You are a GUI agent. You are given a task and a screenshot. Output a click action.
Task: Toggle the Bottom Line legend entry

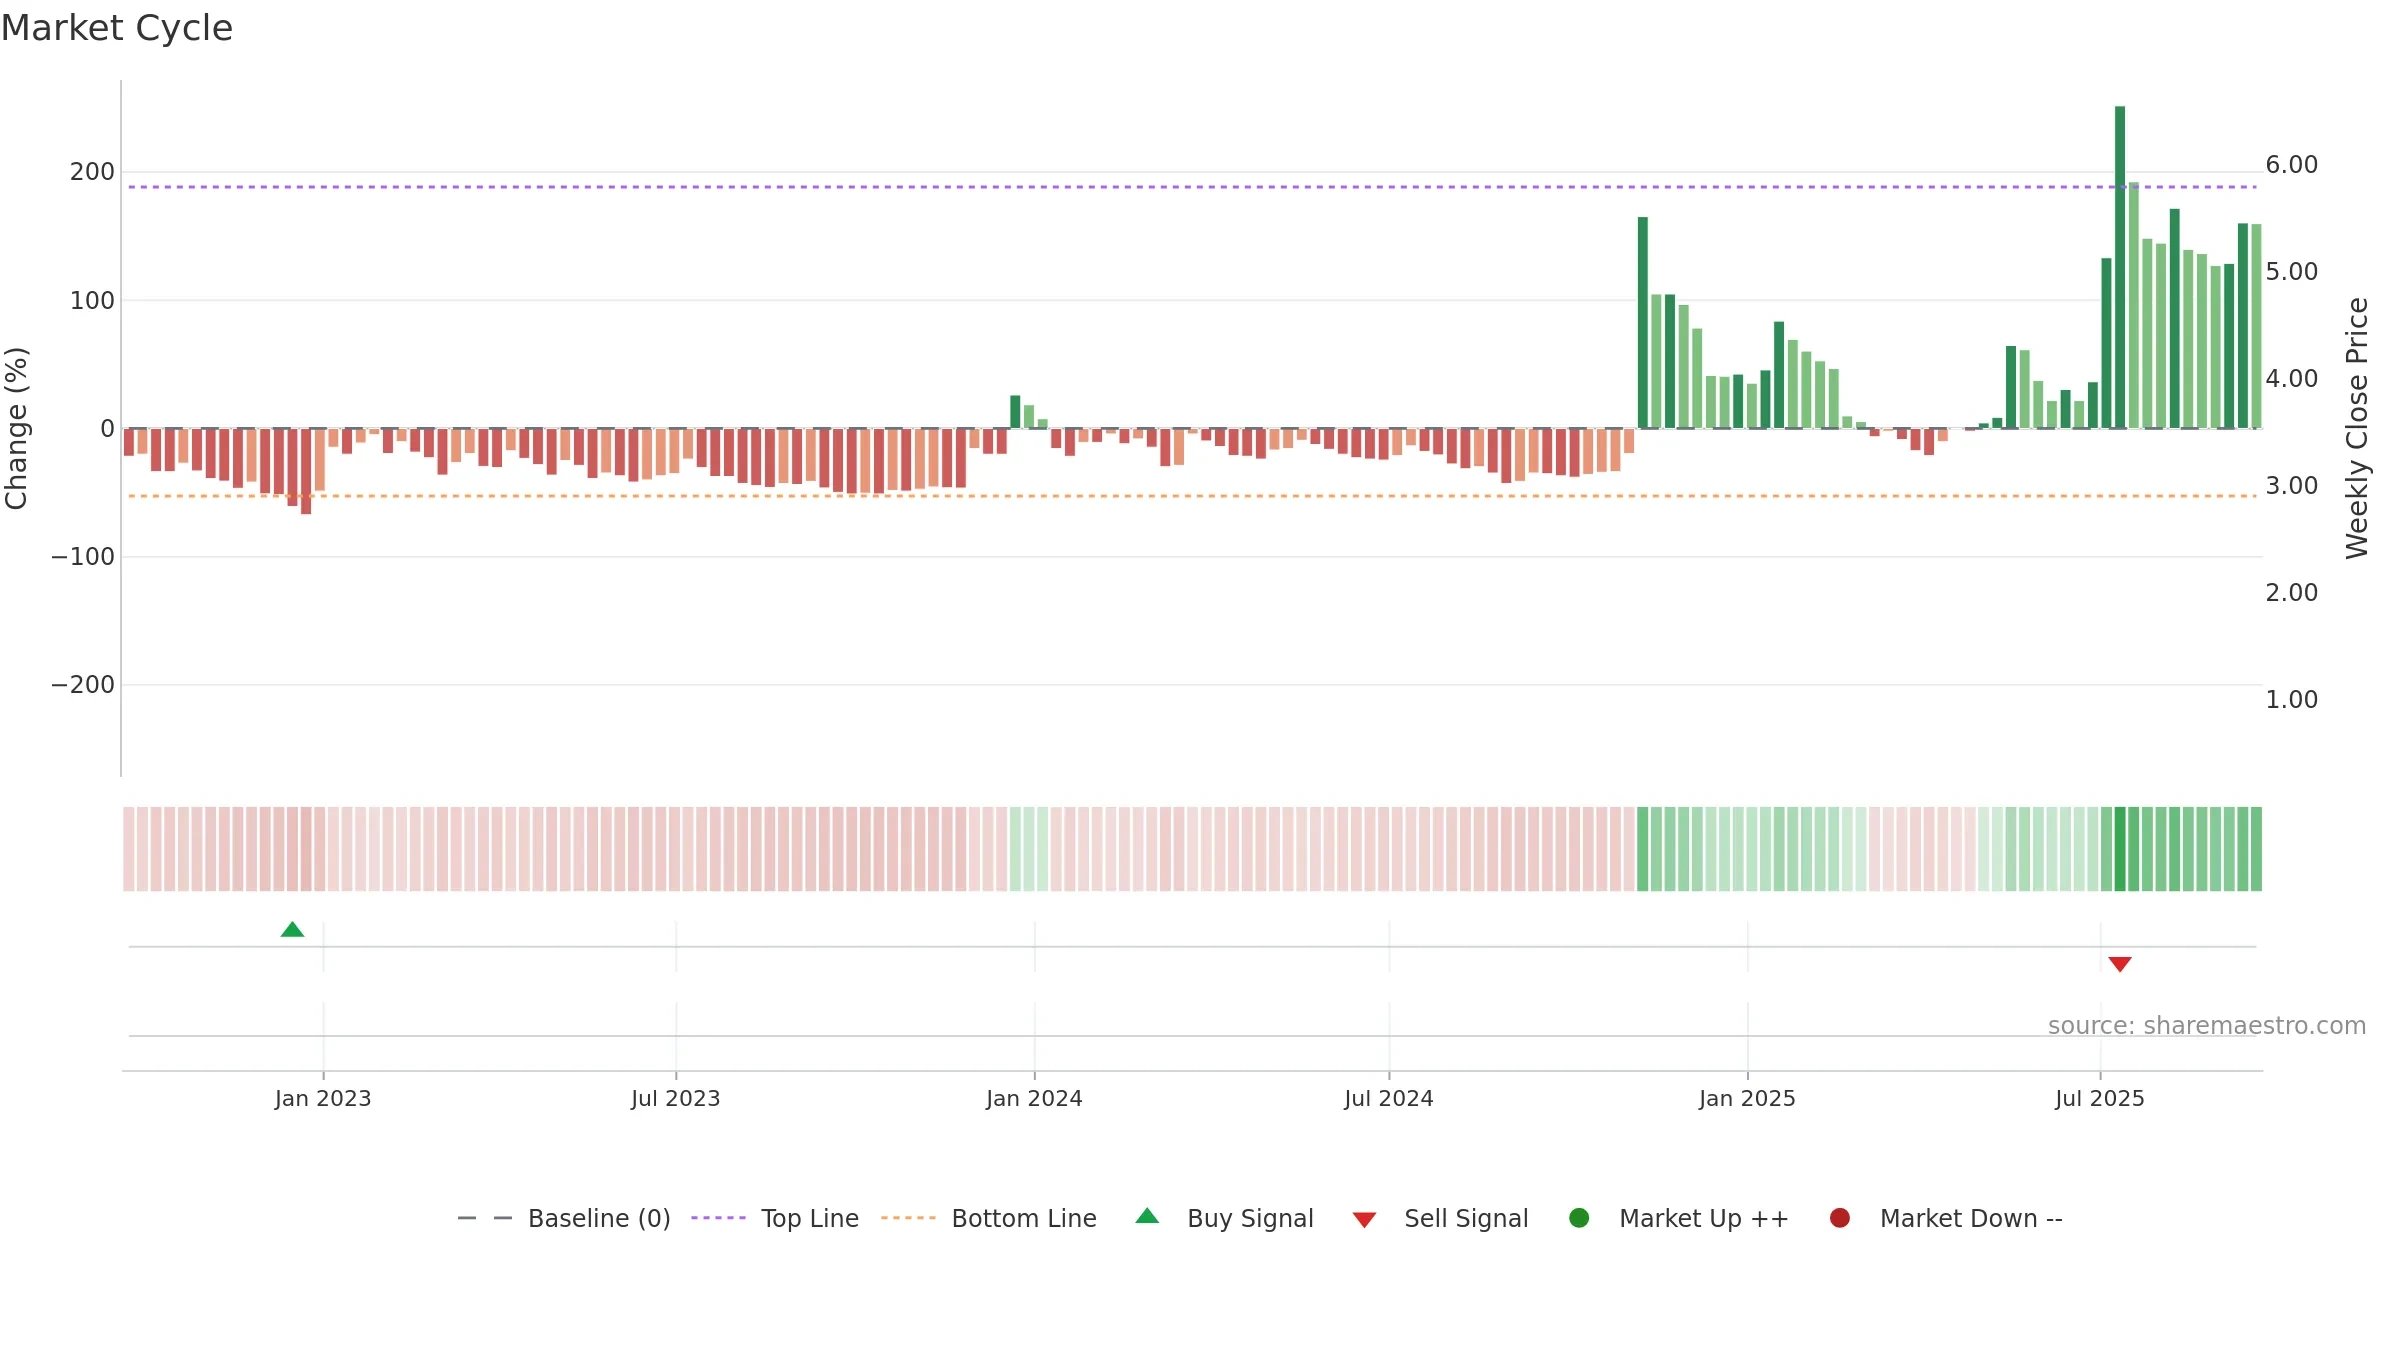pos(989,1218)
